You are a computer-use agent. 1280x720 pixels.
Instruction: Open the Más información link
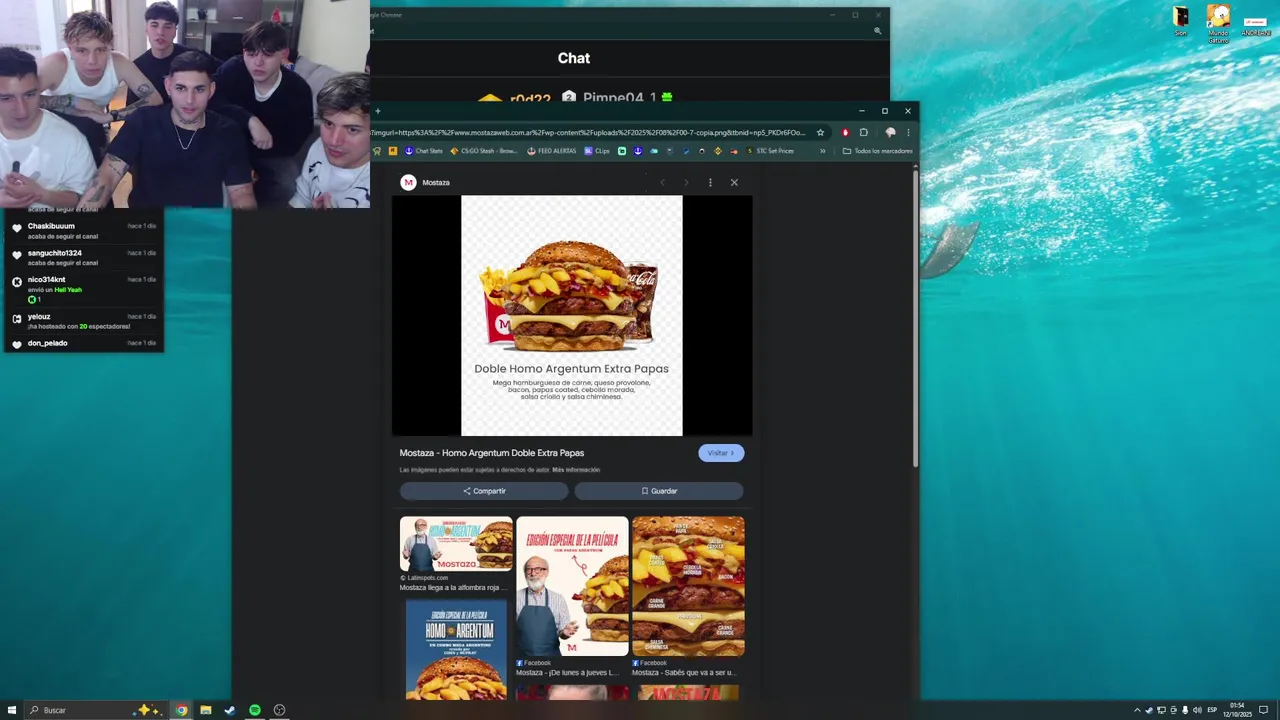tap(576, 470)
